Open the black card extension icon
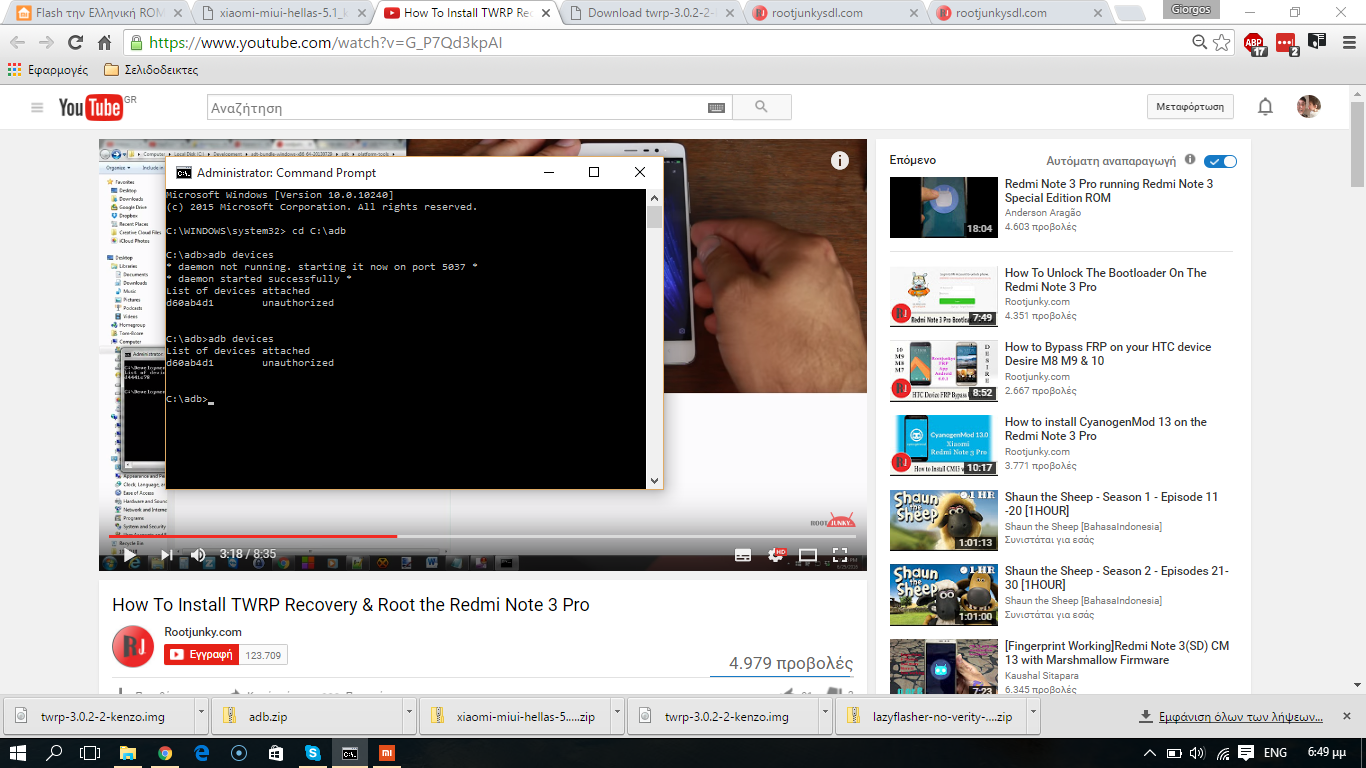The image size is (1366, 768). point(1316,42)
